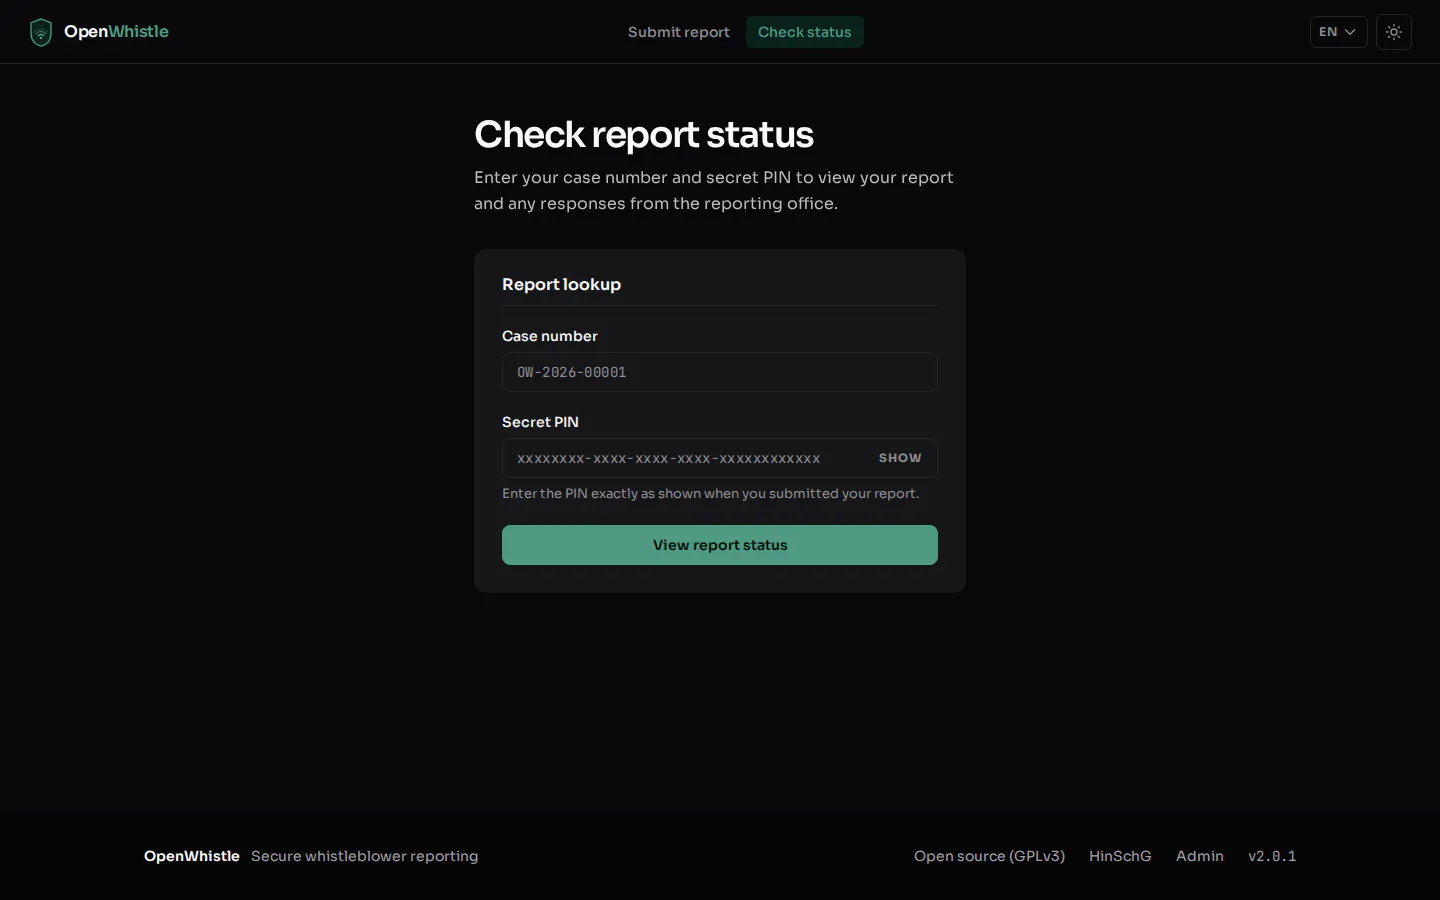Click the View report status button

[x=720, y=545]
